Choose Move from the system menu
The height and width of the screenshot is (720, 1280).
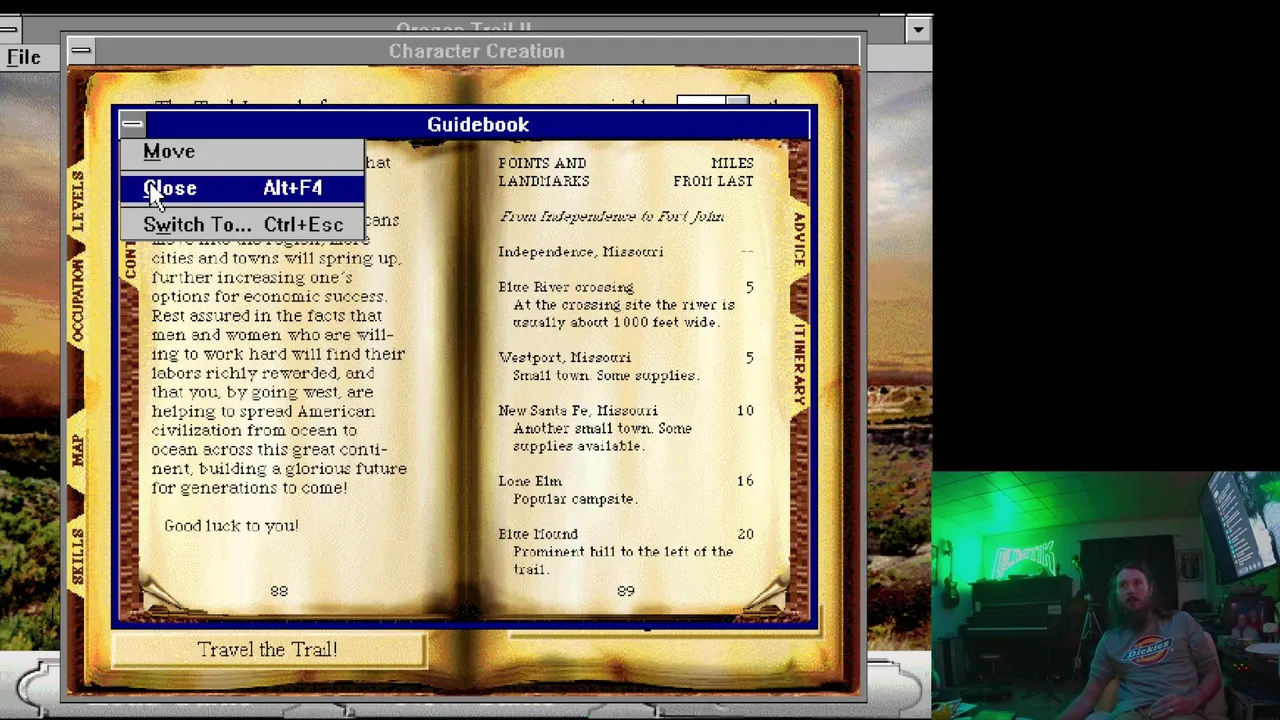(x=242, y=152)
